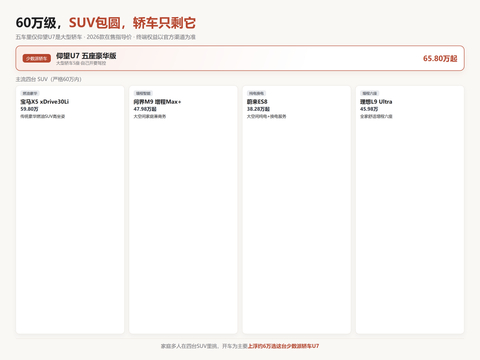The image size is (480, 360).
Task: Click the title "60万级, SUV包圆, 轿车只剩它"
Action: (106, 23)
